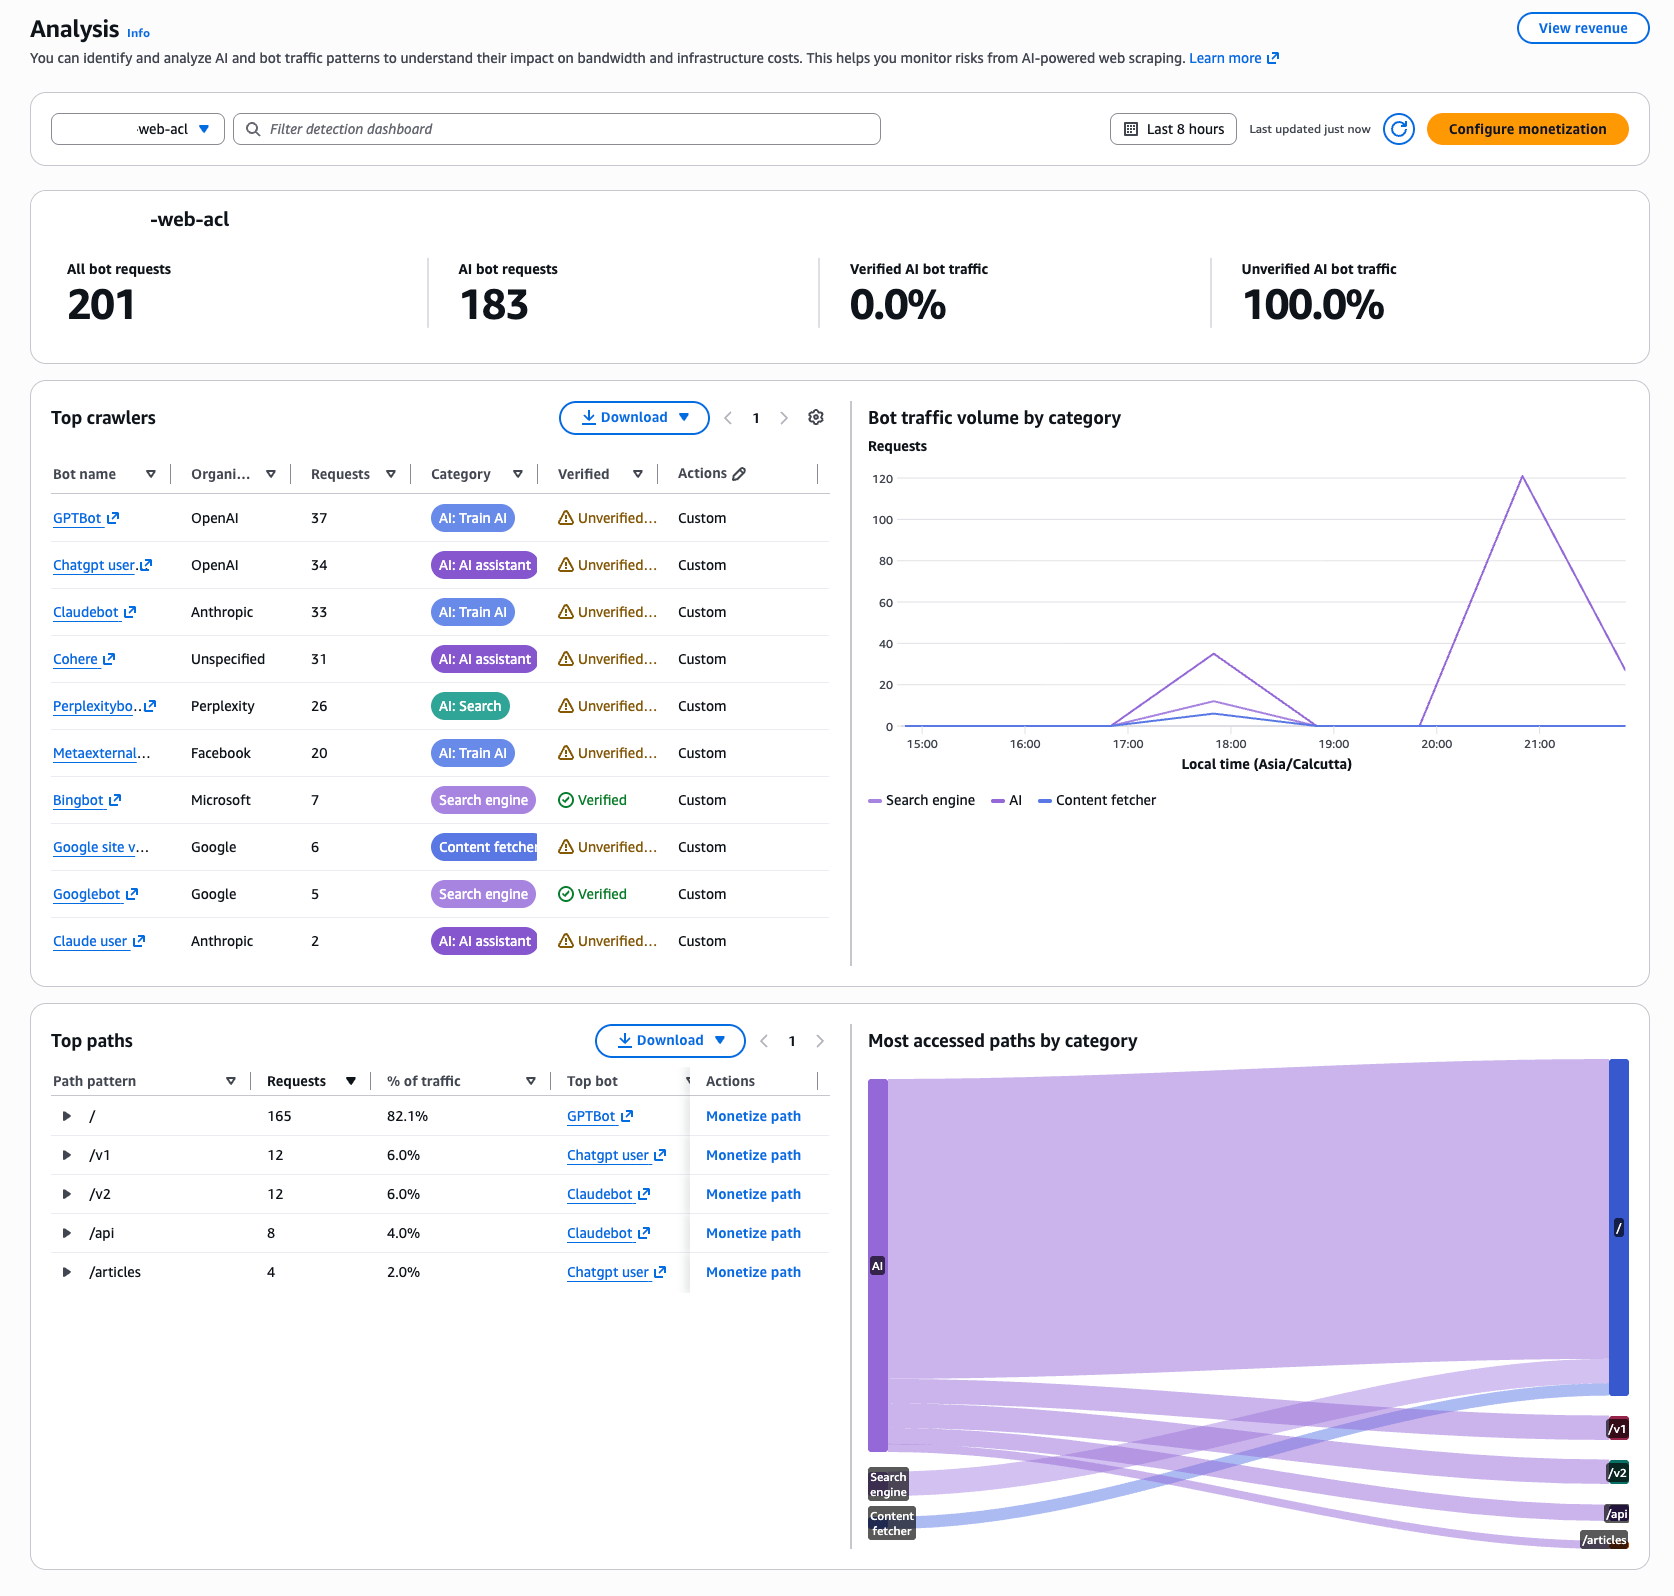This screenshot has height=1596, width=1674.
Task: Open Top crawlers table settings gear
Action: tap(816, 418)
